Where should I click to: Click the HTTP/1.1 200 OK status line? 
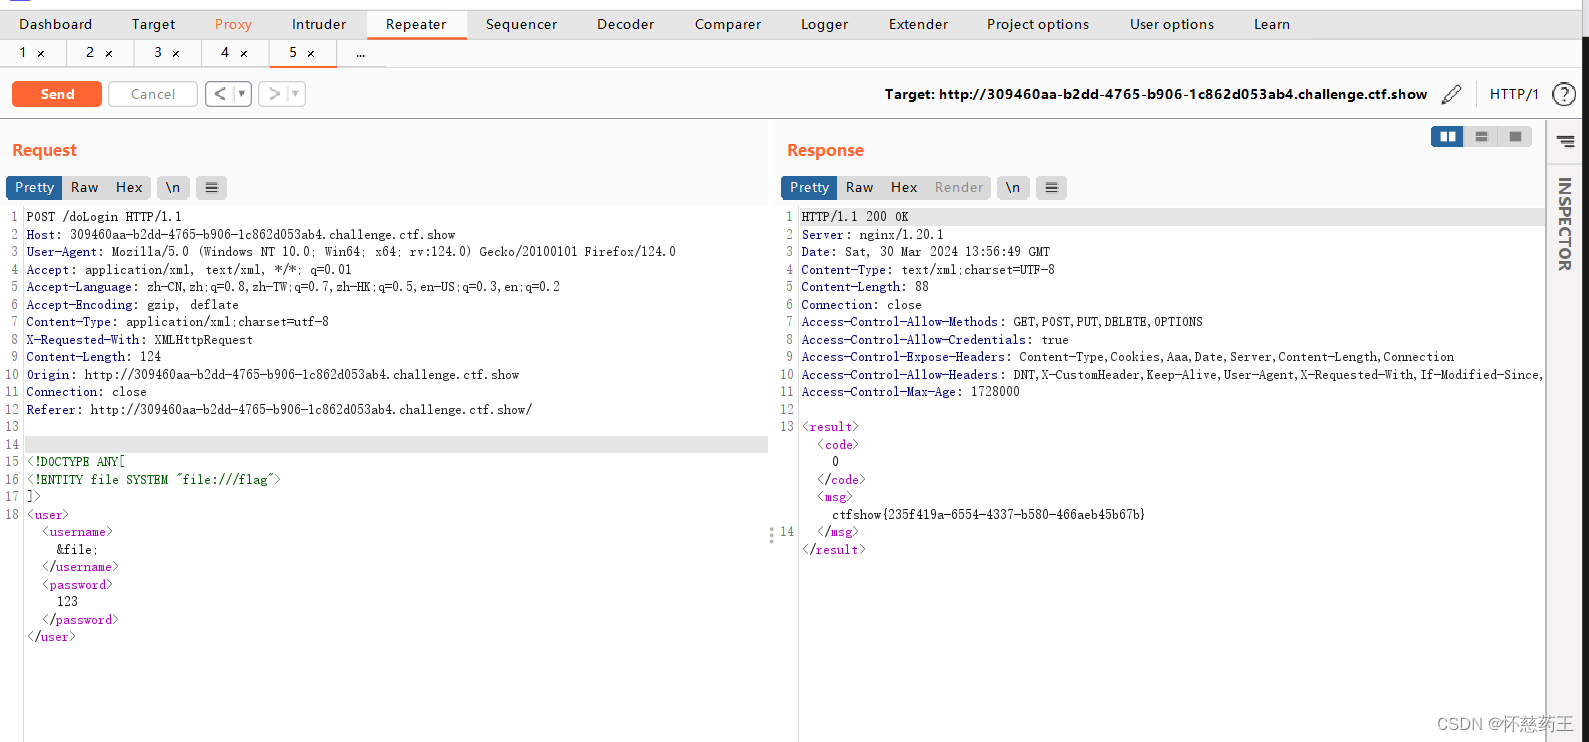click(855, 217)
